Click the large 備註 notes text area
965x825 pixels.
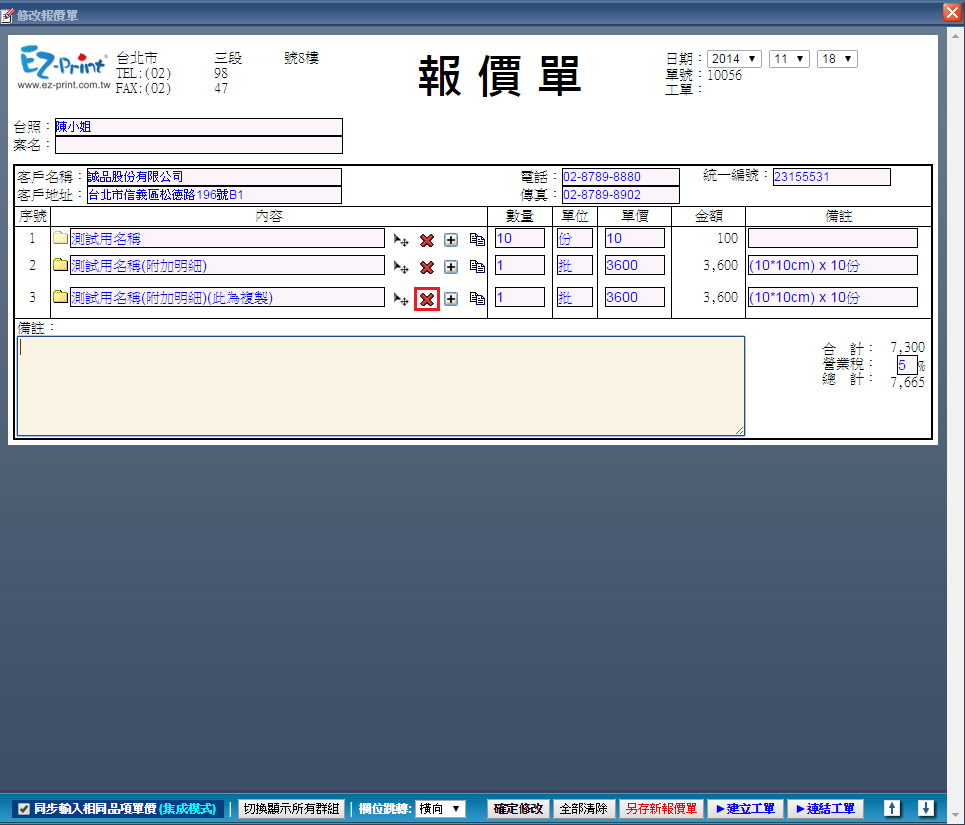pos(380,385)
